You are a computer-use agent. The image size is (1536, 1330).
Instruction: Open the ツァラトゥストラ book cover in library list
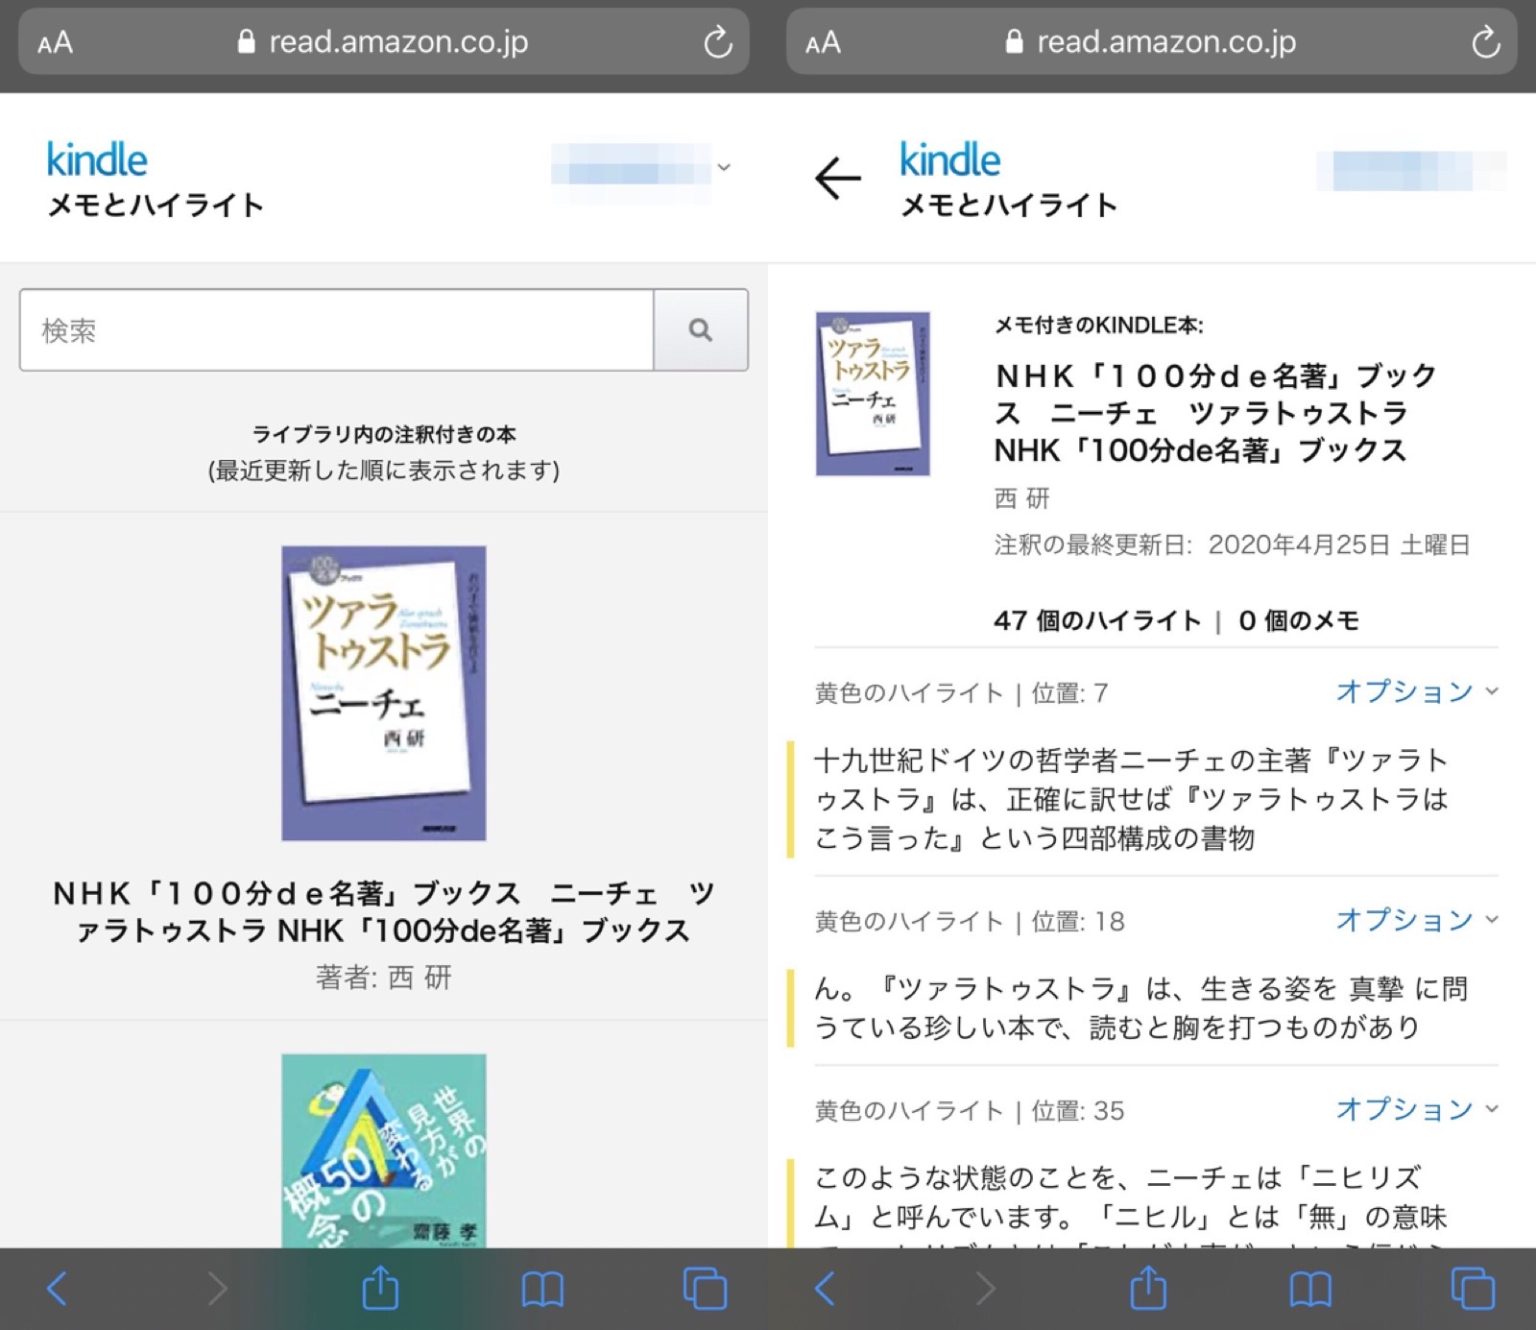[384, 693]
